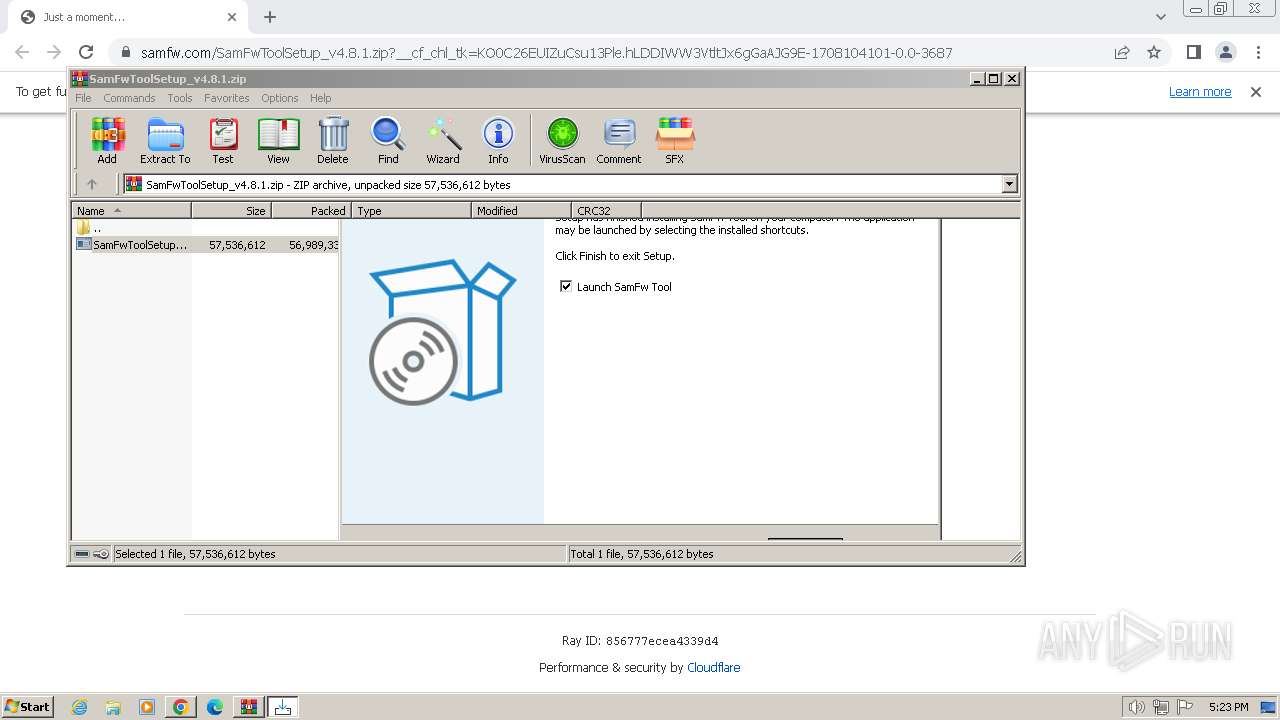Click the Chrome address bar URL
This screenshot has height=720, width=1280.
click(546, 52)
